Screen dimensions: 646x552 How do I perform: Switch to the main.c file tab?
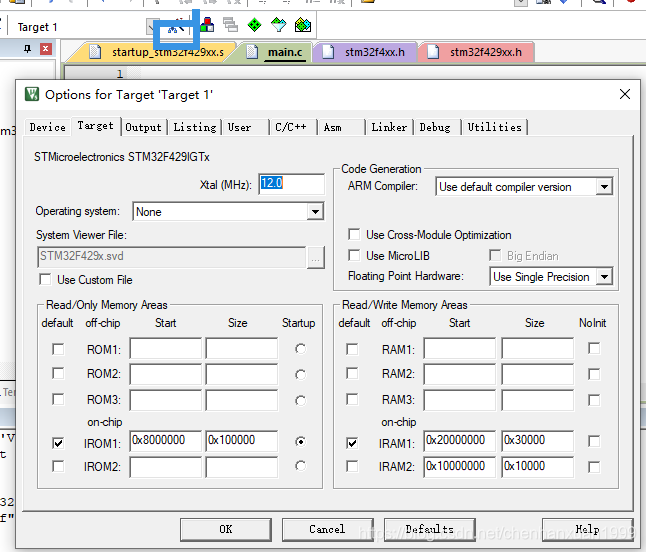point(276,52)
